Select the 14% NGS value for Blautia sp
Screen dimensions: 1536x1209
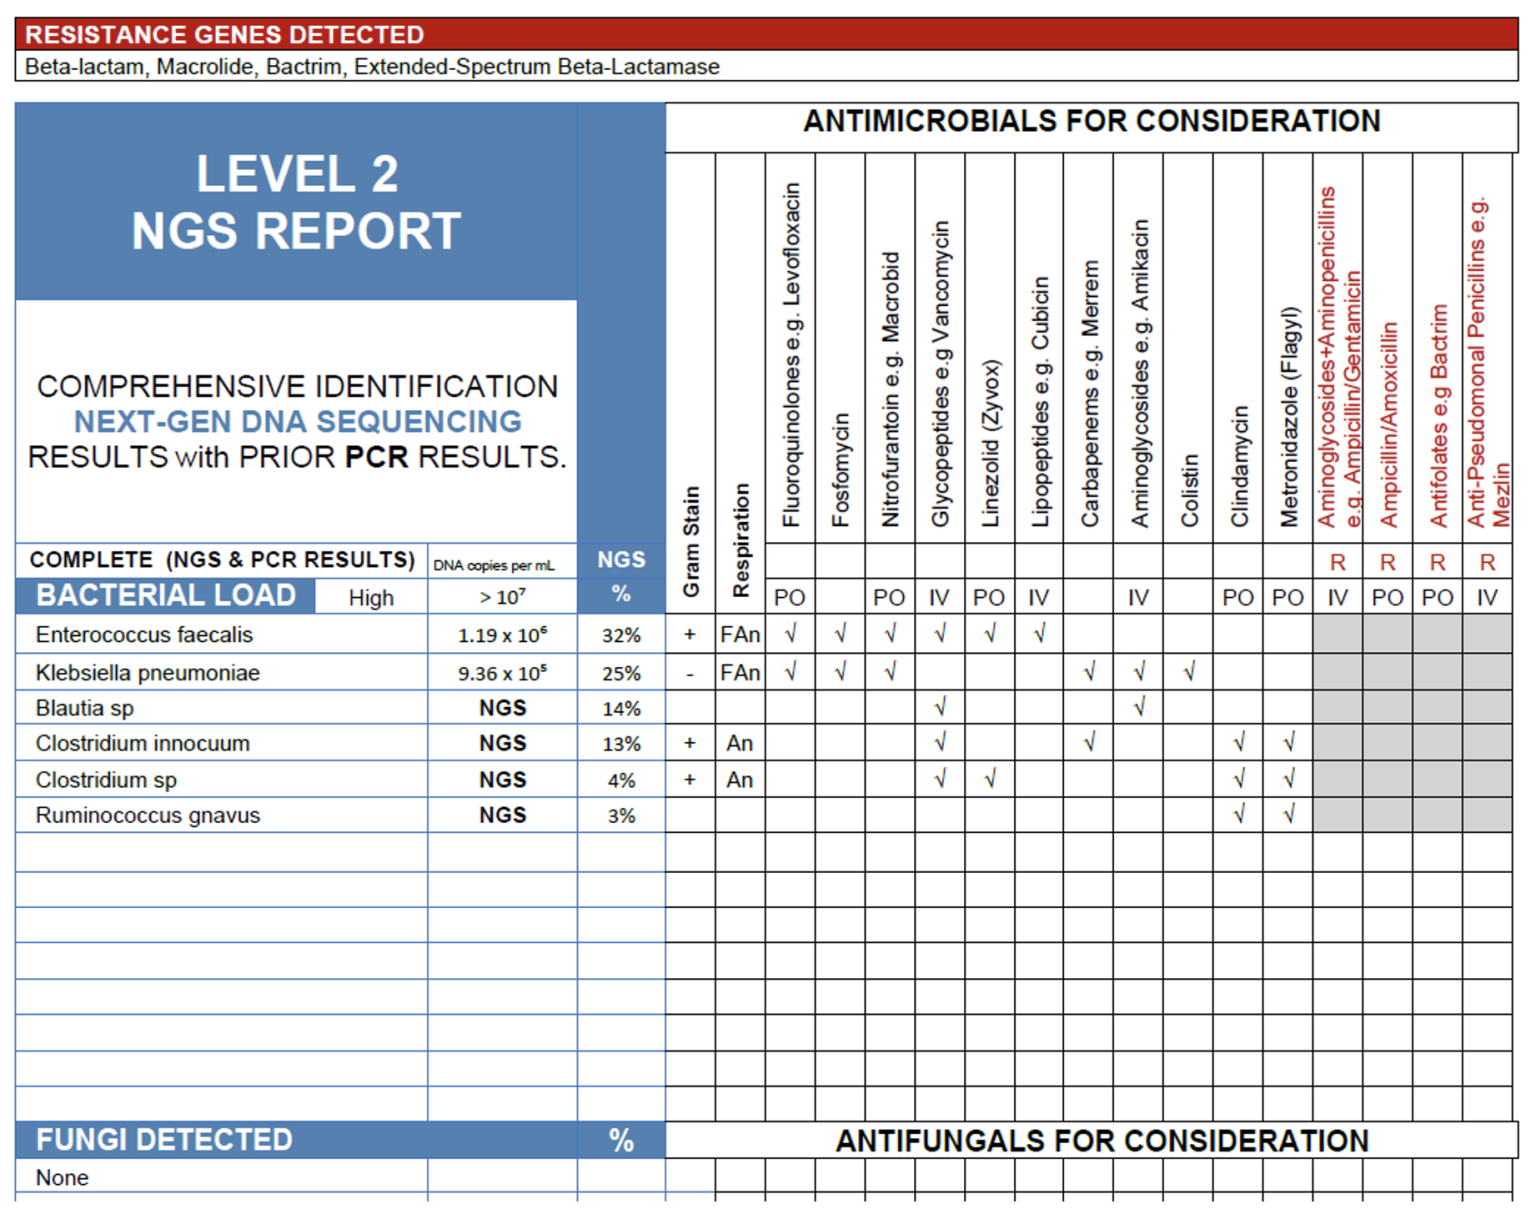tap(621, 709)
